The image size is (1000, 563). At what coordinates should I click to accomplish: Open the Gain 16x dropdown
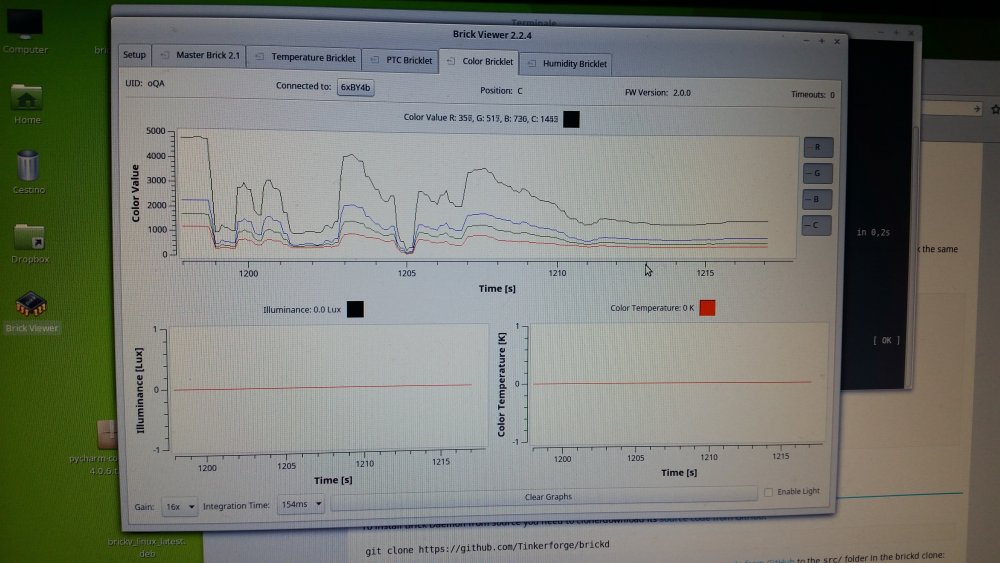point(180,506)
